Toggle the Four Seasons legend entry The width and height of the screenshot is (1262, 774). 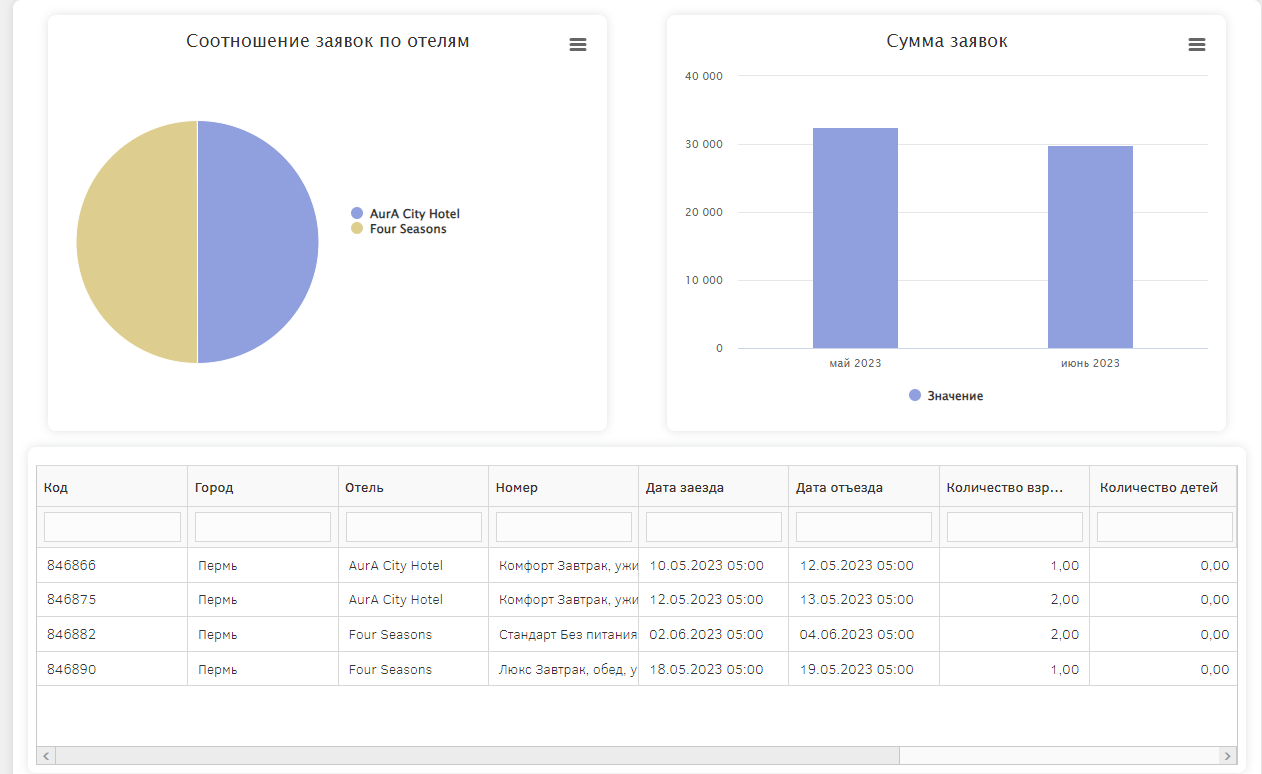(399, 229)
